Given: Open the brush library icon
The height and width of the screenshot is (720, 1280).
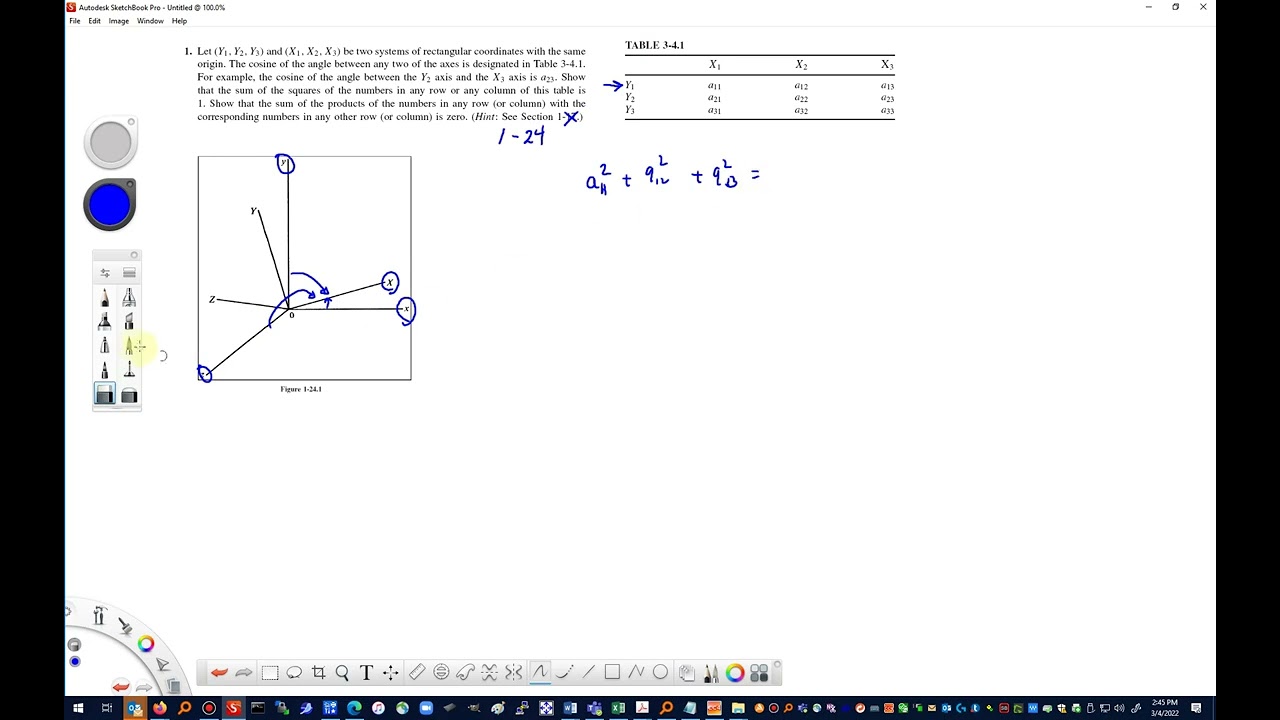Looking at the screenshot, I should [x=129, y=272].
